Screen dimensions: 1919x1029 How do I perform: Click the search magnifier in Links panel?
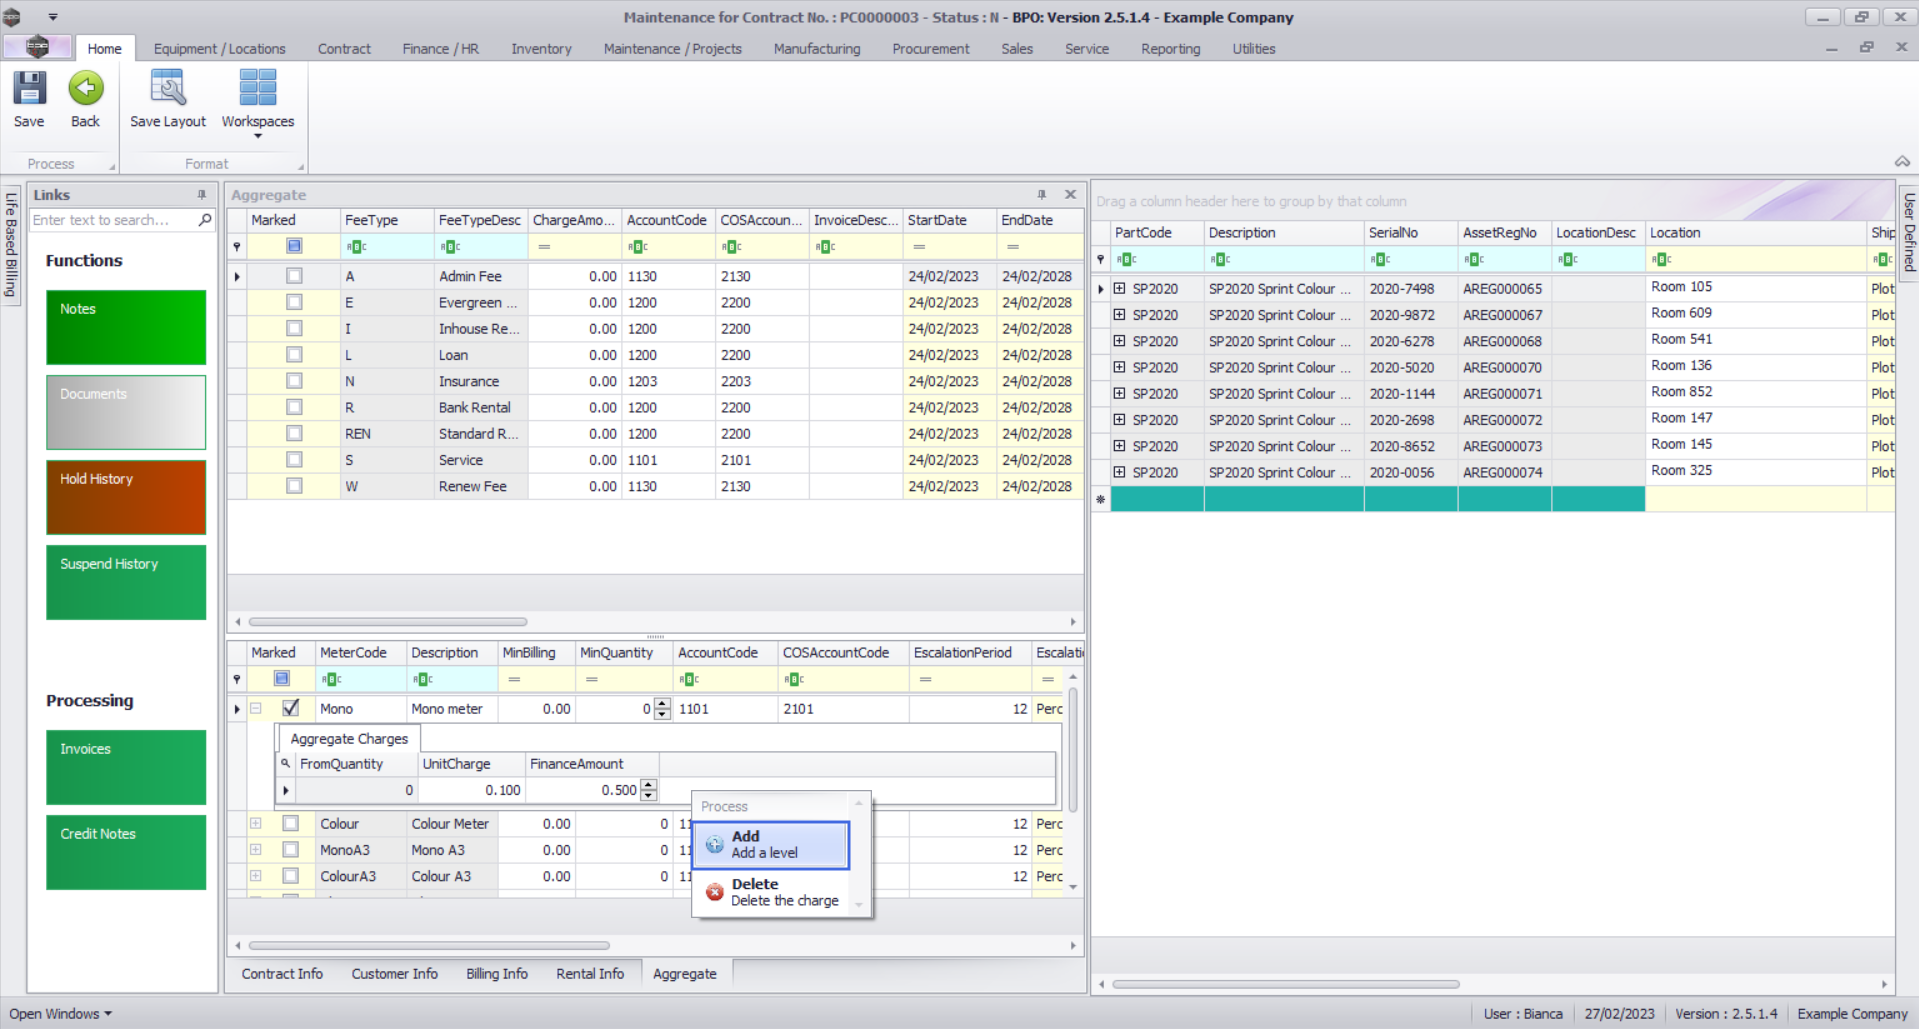pyautogui.click(x=205, y=220)
